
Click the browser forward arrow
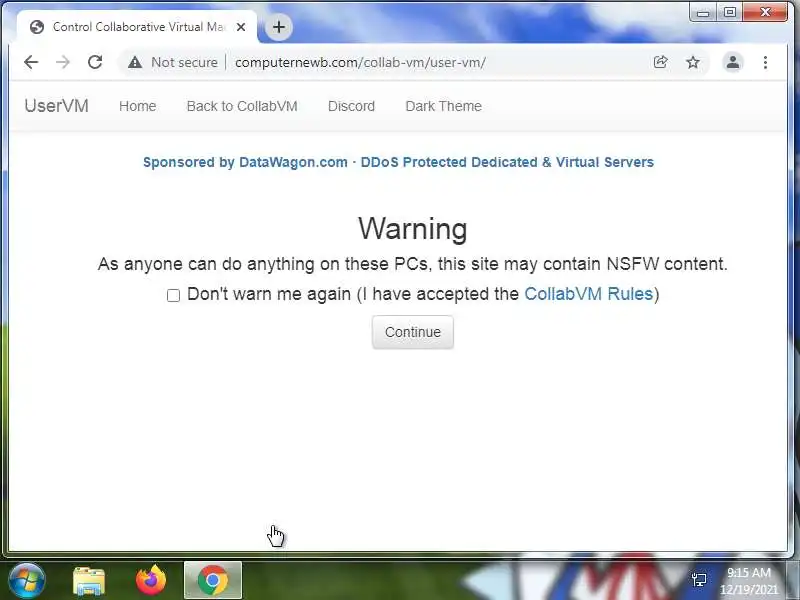63,62
